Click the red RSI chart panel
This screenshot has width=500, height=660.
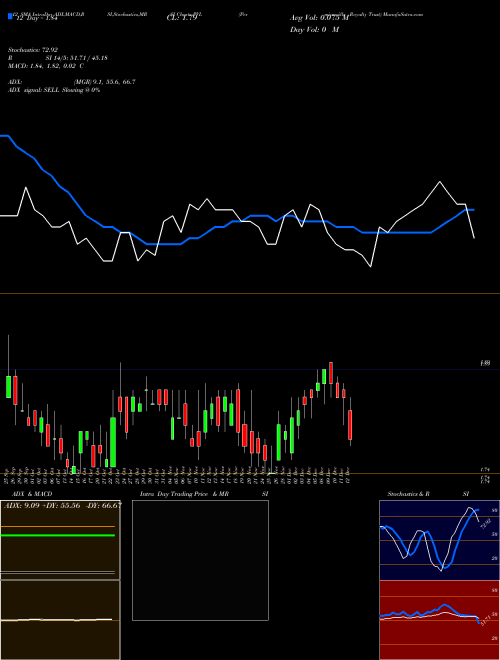coord(439,620)
